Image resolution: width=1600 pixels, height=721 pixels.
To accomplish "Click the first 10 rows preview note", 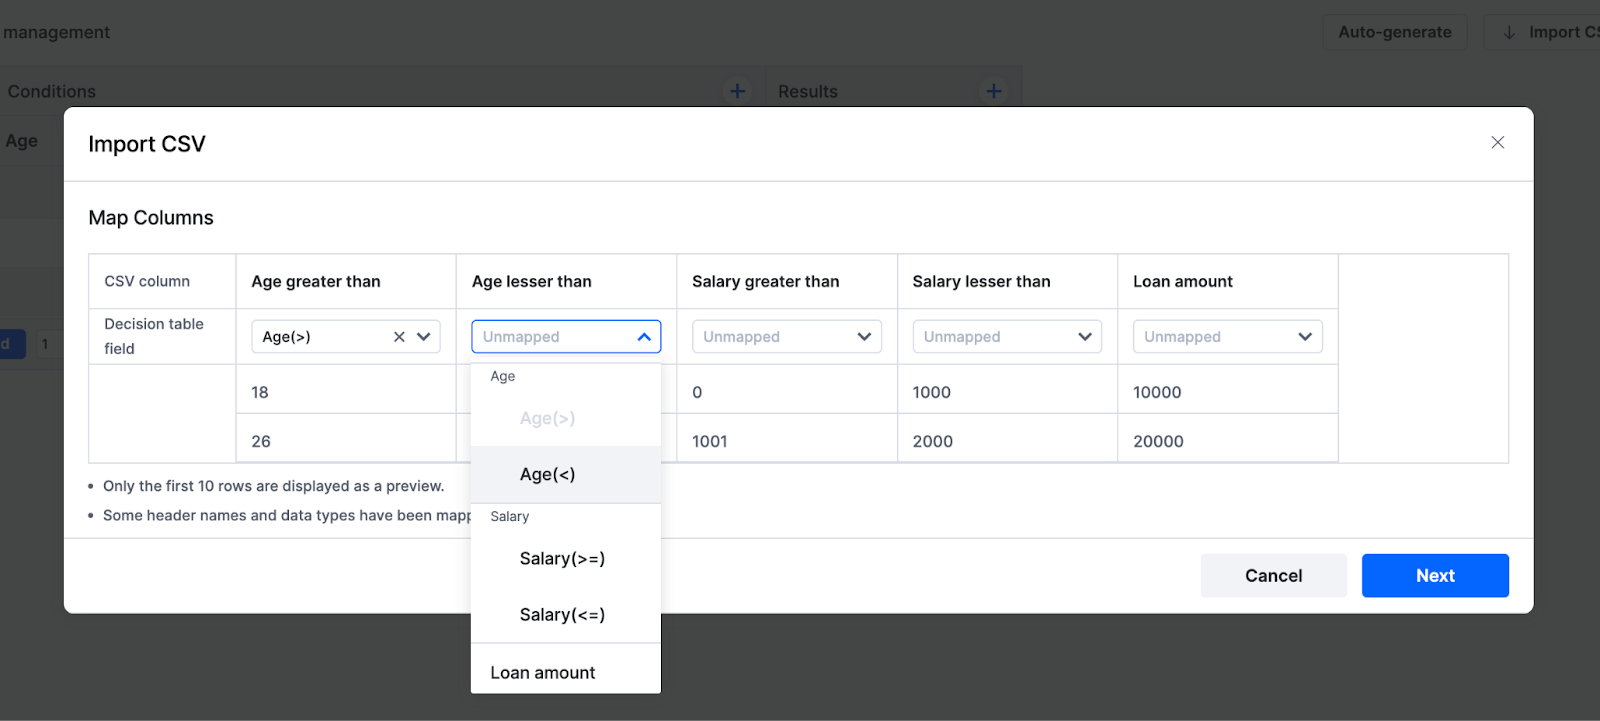I will pyautogui.click(x=274, y=486).
